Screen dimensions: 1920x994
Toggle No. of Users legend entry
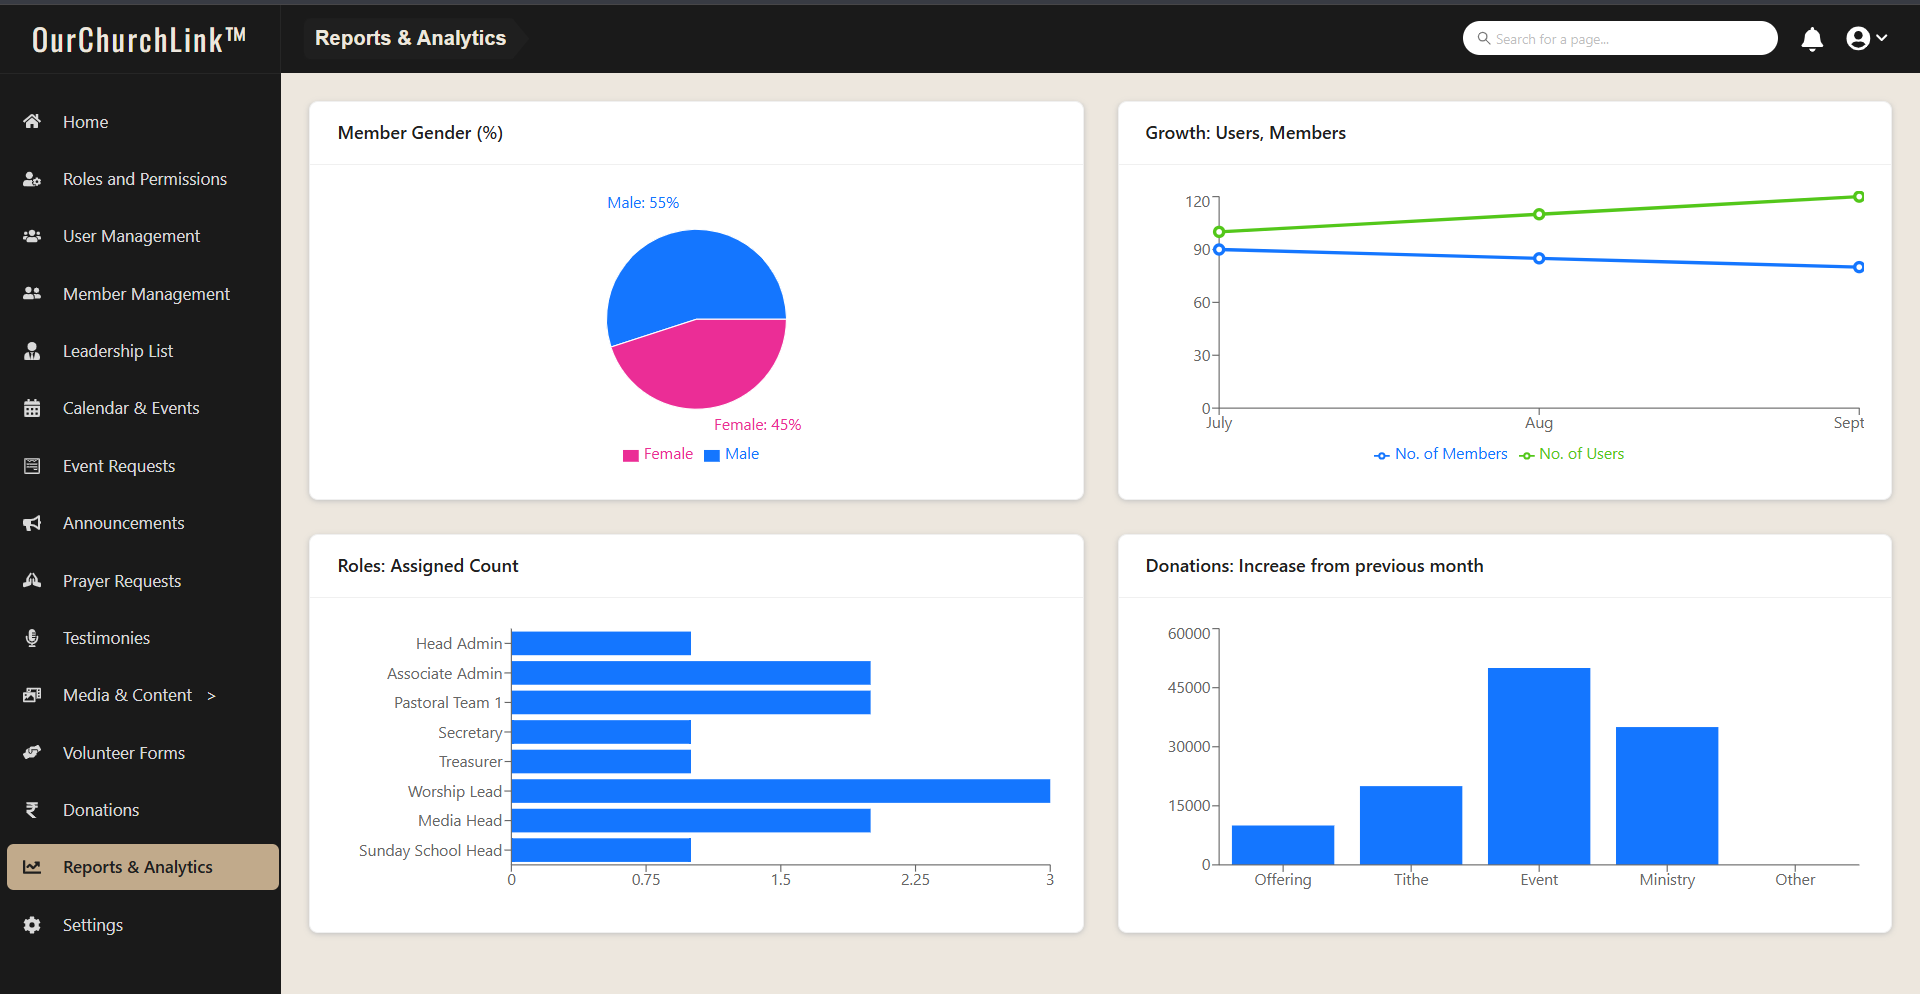(1571, 454)
